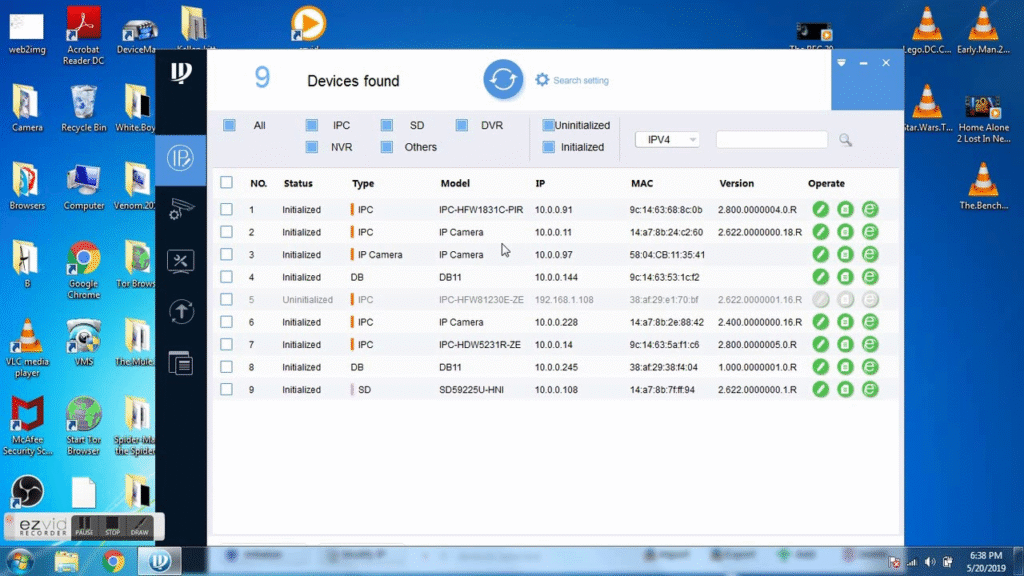Viewport: 1024px width, 576px height.
Task: Open Modify IP page in sidebar
Action: coord(181,159)
